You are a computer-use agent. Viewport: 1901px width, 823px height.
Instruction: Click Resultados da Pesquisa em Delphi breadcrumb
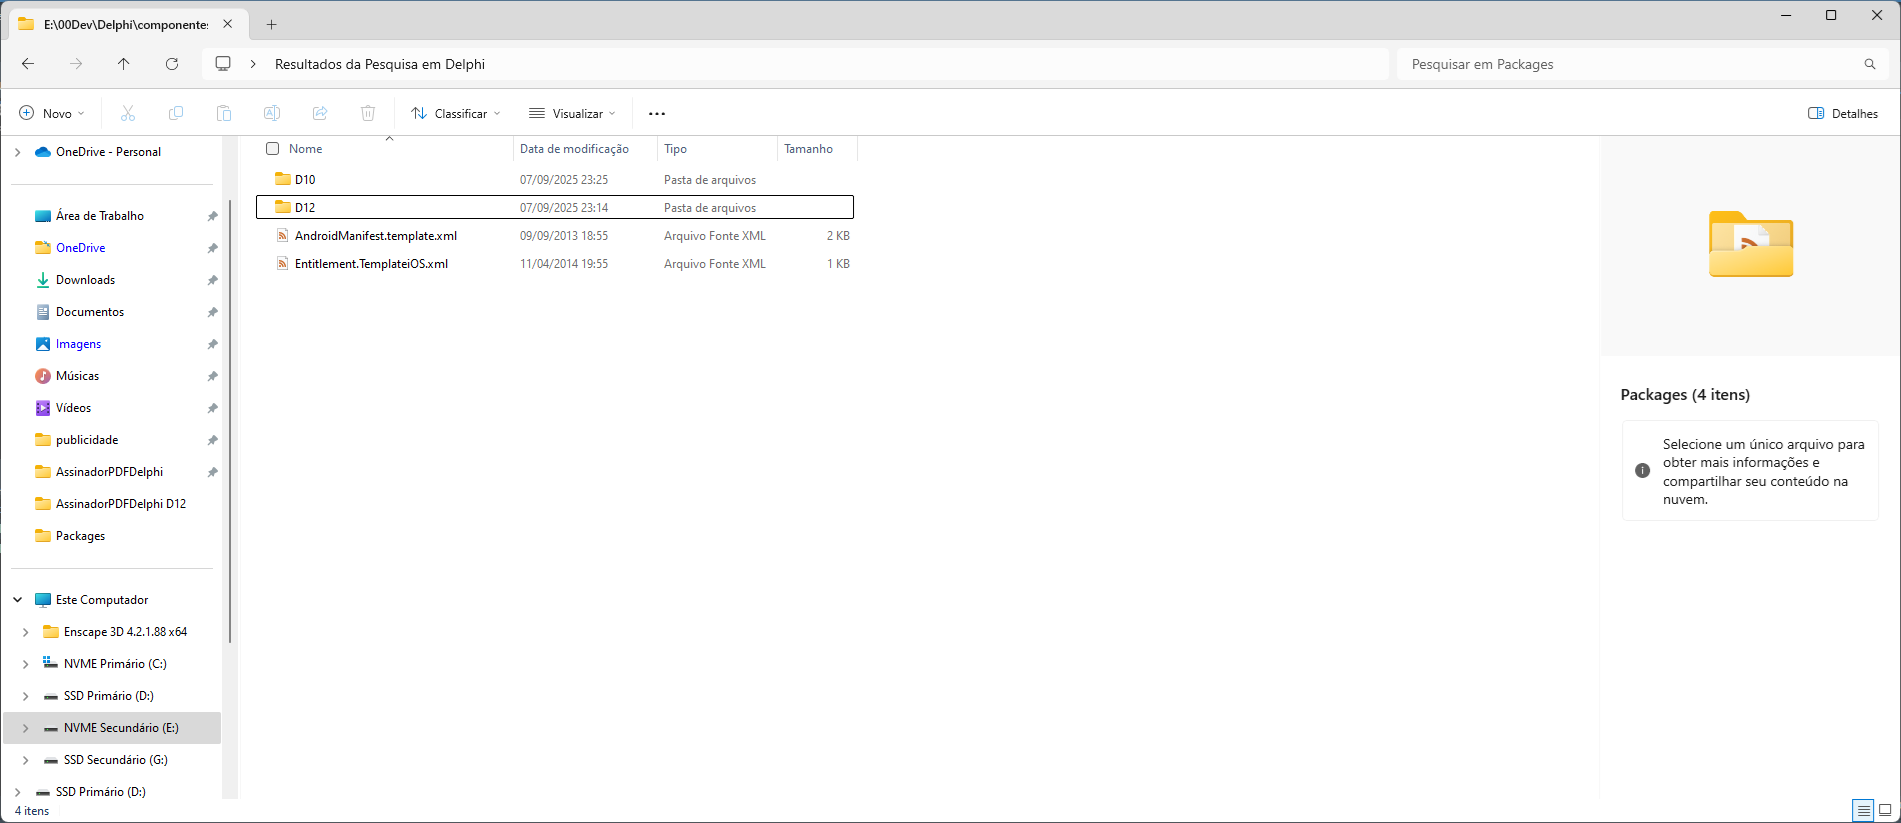[380, 64]
